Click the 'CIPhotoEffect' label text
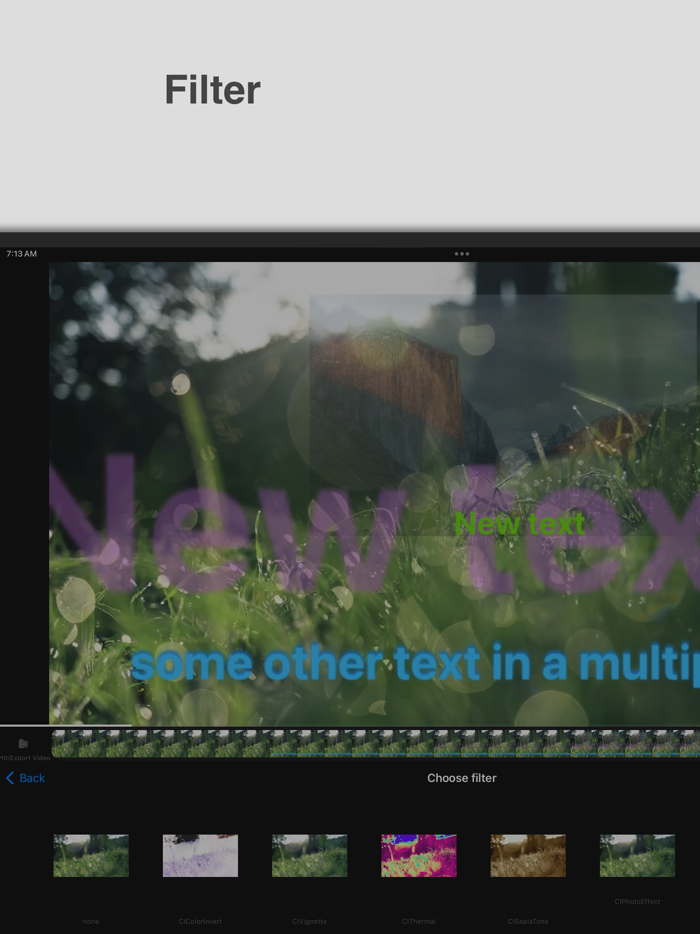 coord(637,902)
